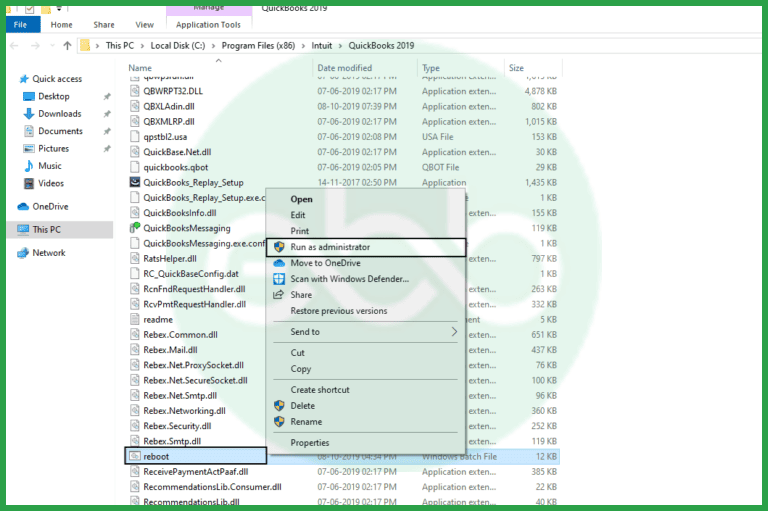Click QuickBooks 2019 breadcrumb
The height and width of the screenshot is (511, 768).
pyautogui.click(x=381, y=46)
